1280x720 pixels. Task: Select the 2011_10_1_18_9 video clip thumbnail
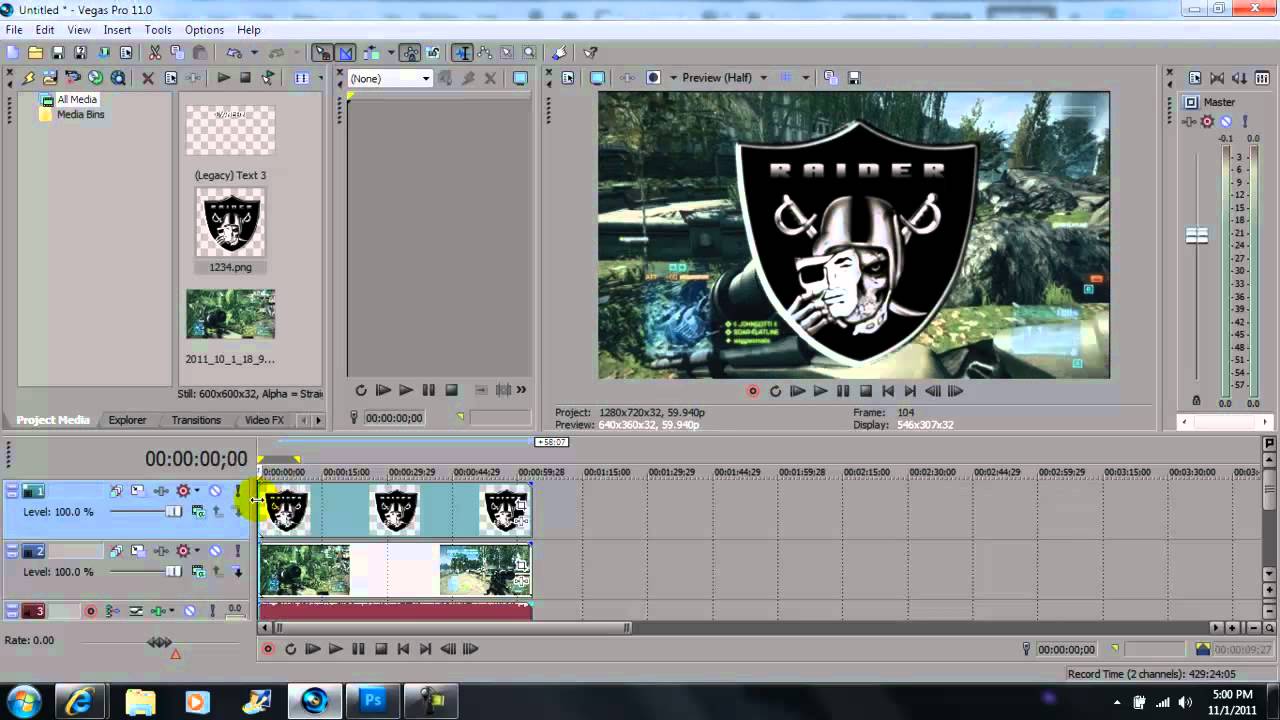pyautogui.click(x=230, y=315)
